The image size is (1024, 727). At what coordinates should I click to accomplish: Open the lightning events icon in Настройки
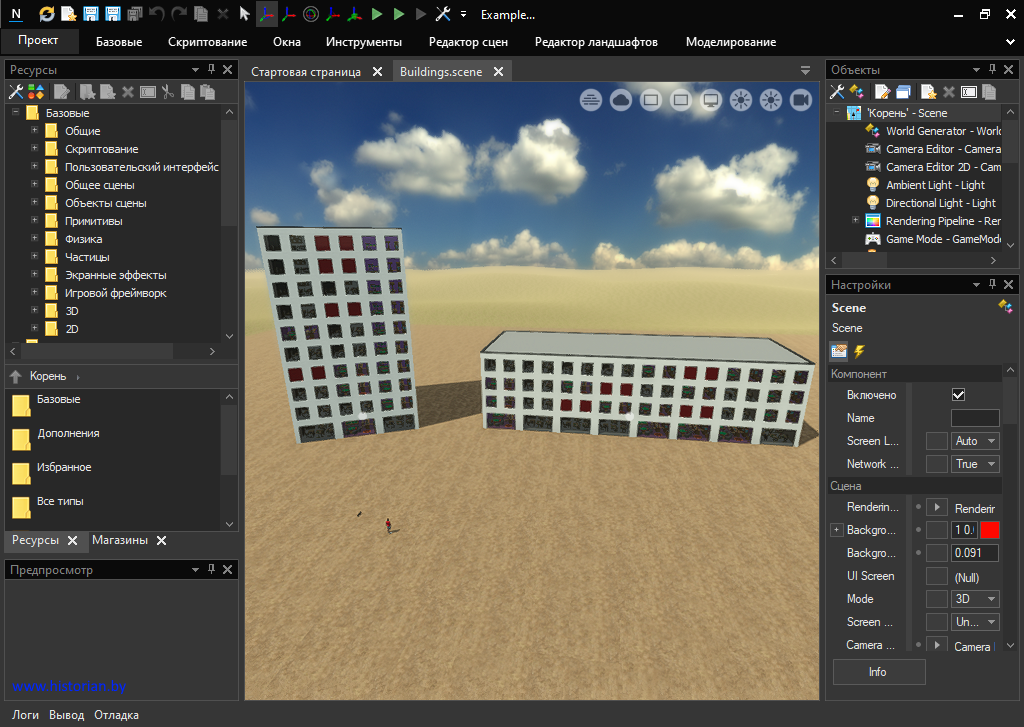point(859,351)
